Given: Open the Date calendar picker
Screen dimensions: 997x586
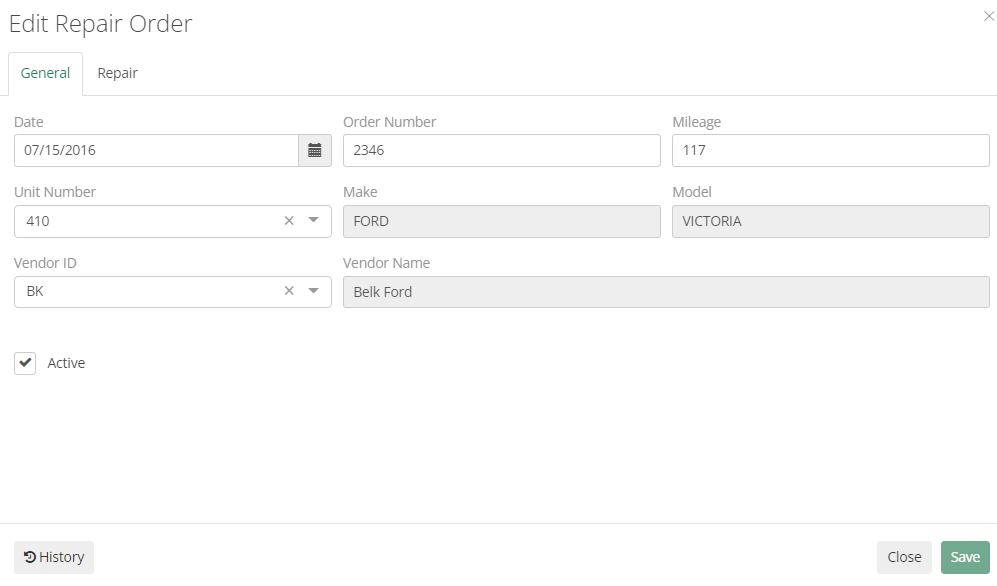Looking at the screenshot, I should click(x=315, y=150).
